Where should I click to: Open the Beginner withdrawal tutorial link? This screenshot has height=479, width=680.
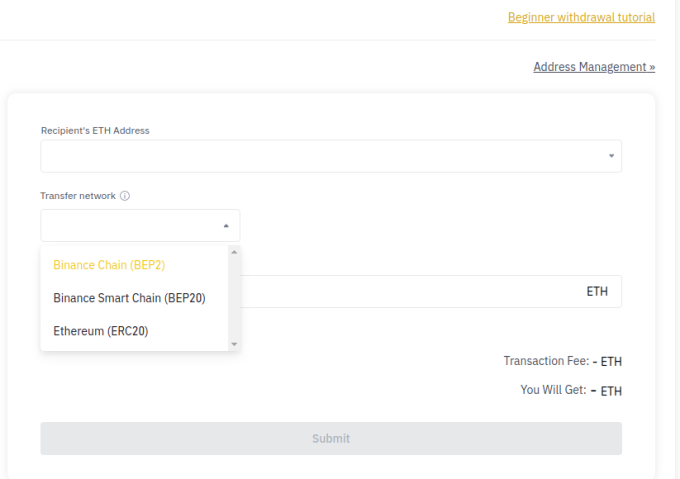[581, 17]
